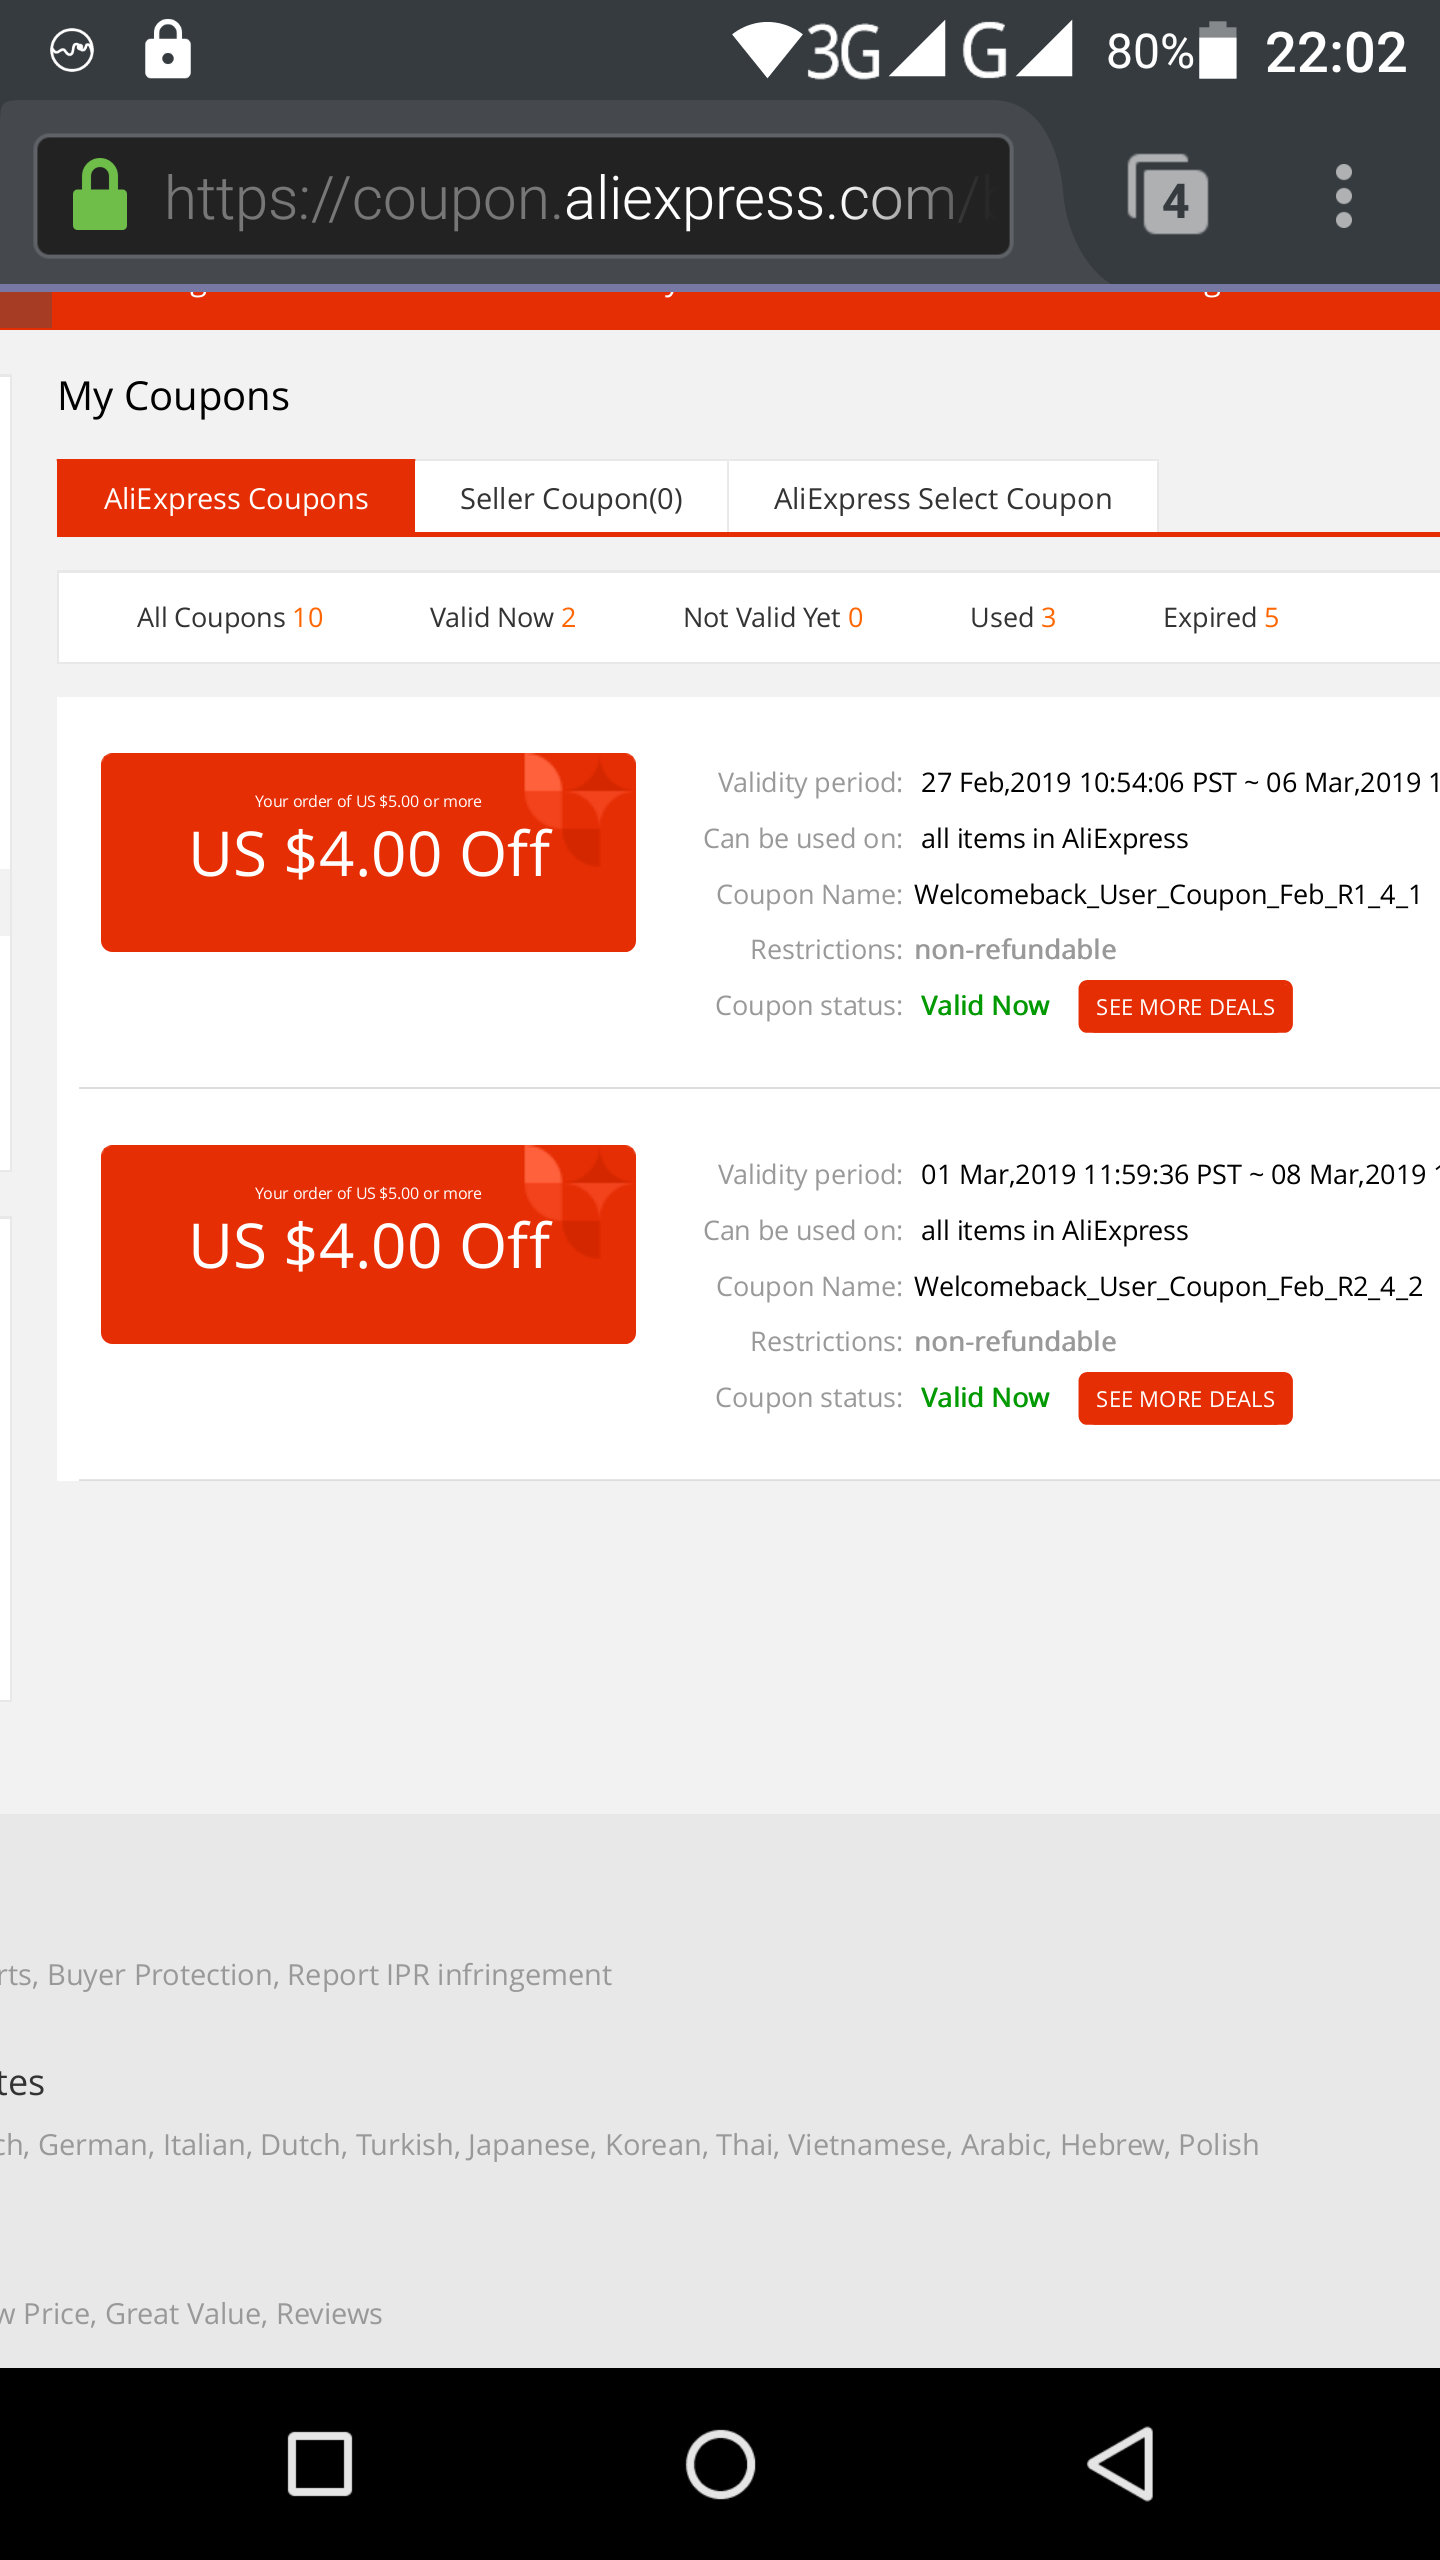
Task: Click the AliExpress URL address bar
Action: 524,196
